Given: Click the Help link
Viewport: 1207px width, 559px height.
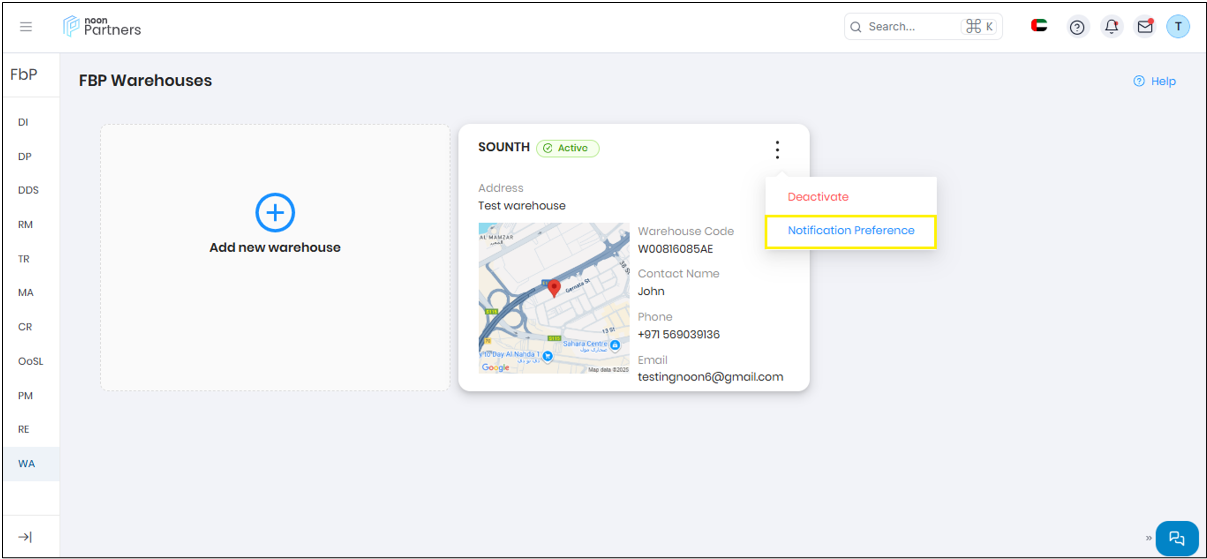Looking at the screenshot, I should click(1155, 81).
